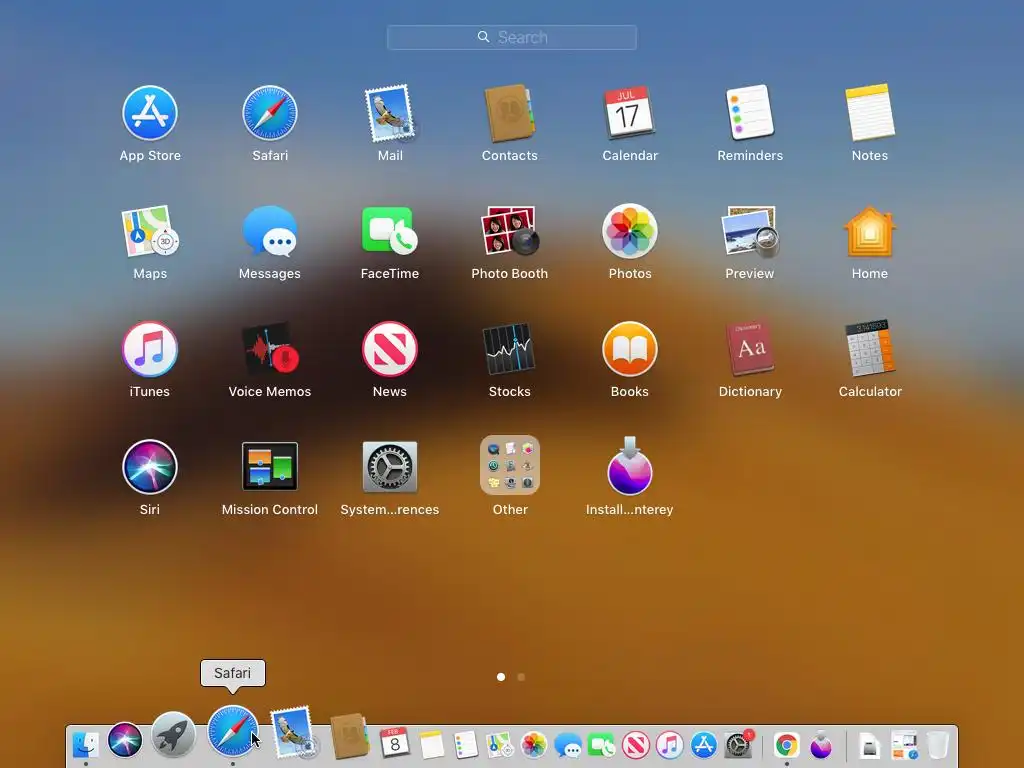
Task: Click the Launchpad Search field
Action: tap(512, 37)
